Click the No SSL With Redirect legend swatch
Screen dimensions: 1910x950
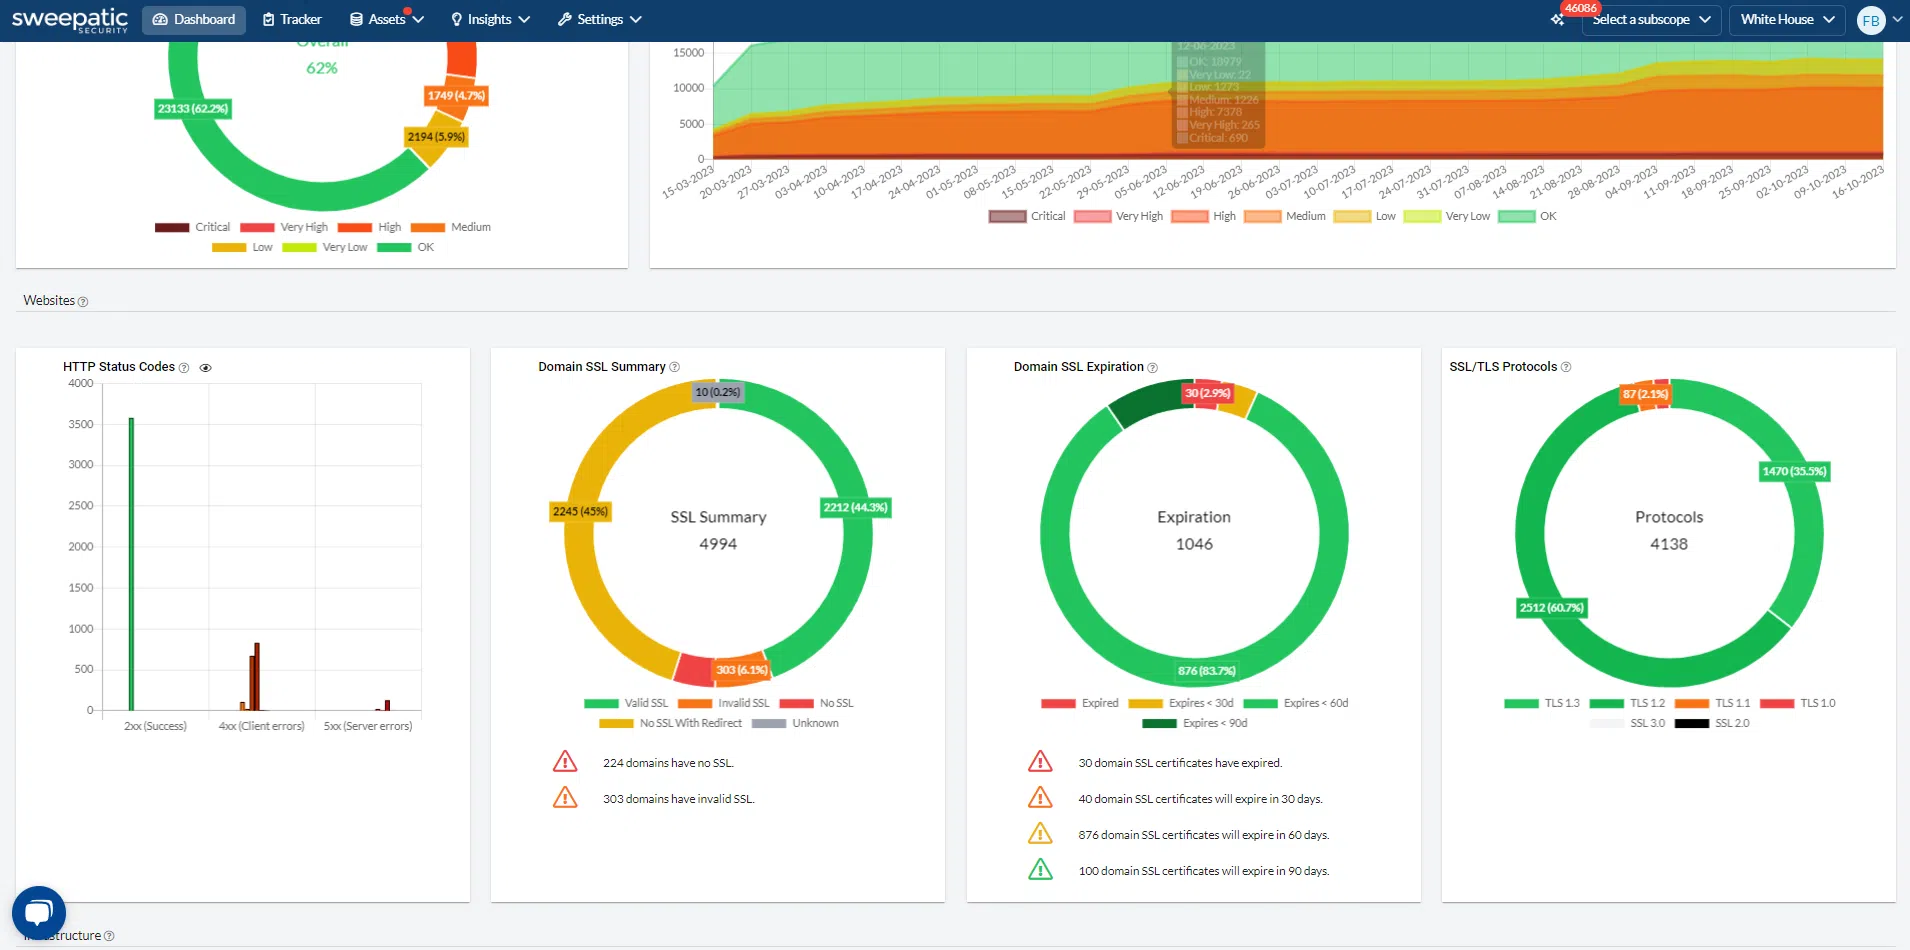point(616,723)
